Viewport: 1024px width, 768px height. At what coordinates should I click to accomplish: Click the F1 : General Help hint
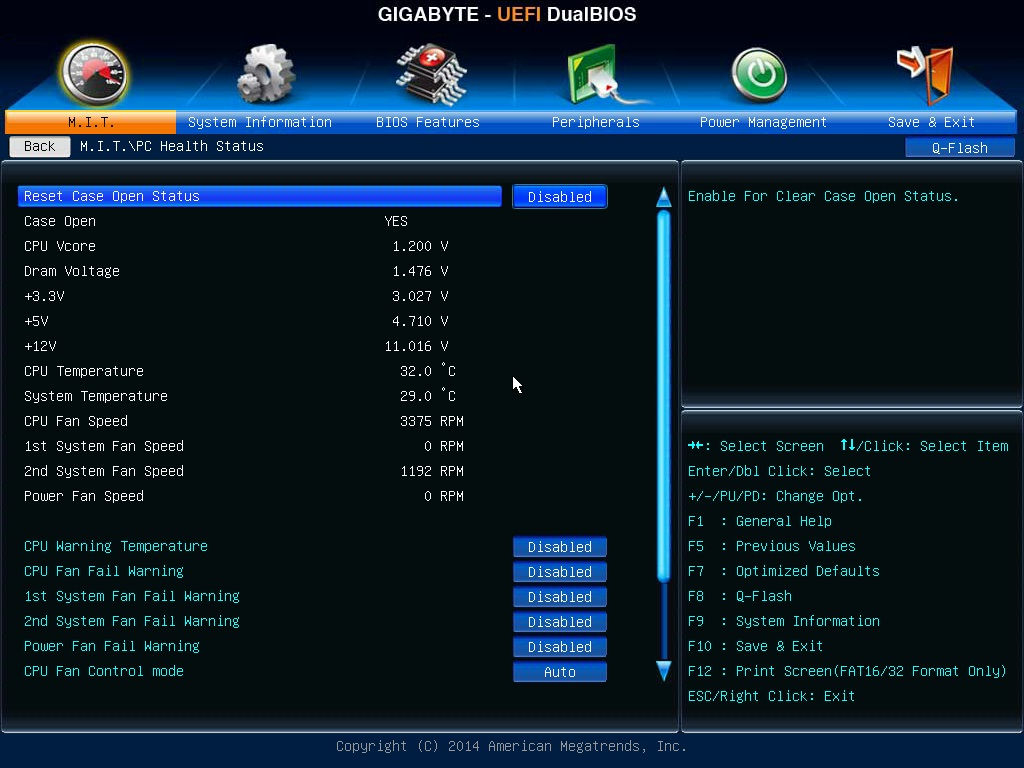[760, 521]
